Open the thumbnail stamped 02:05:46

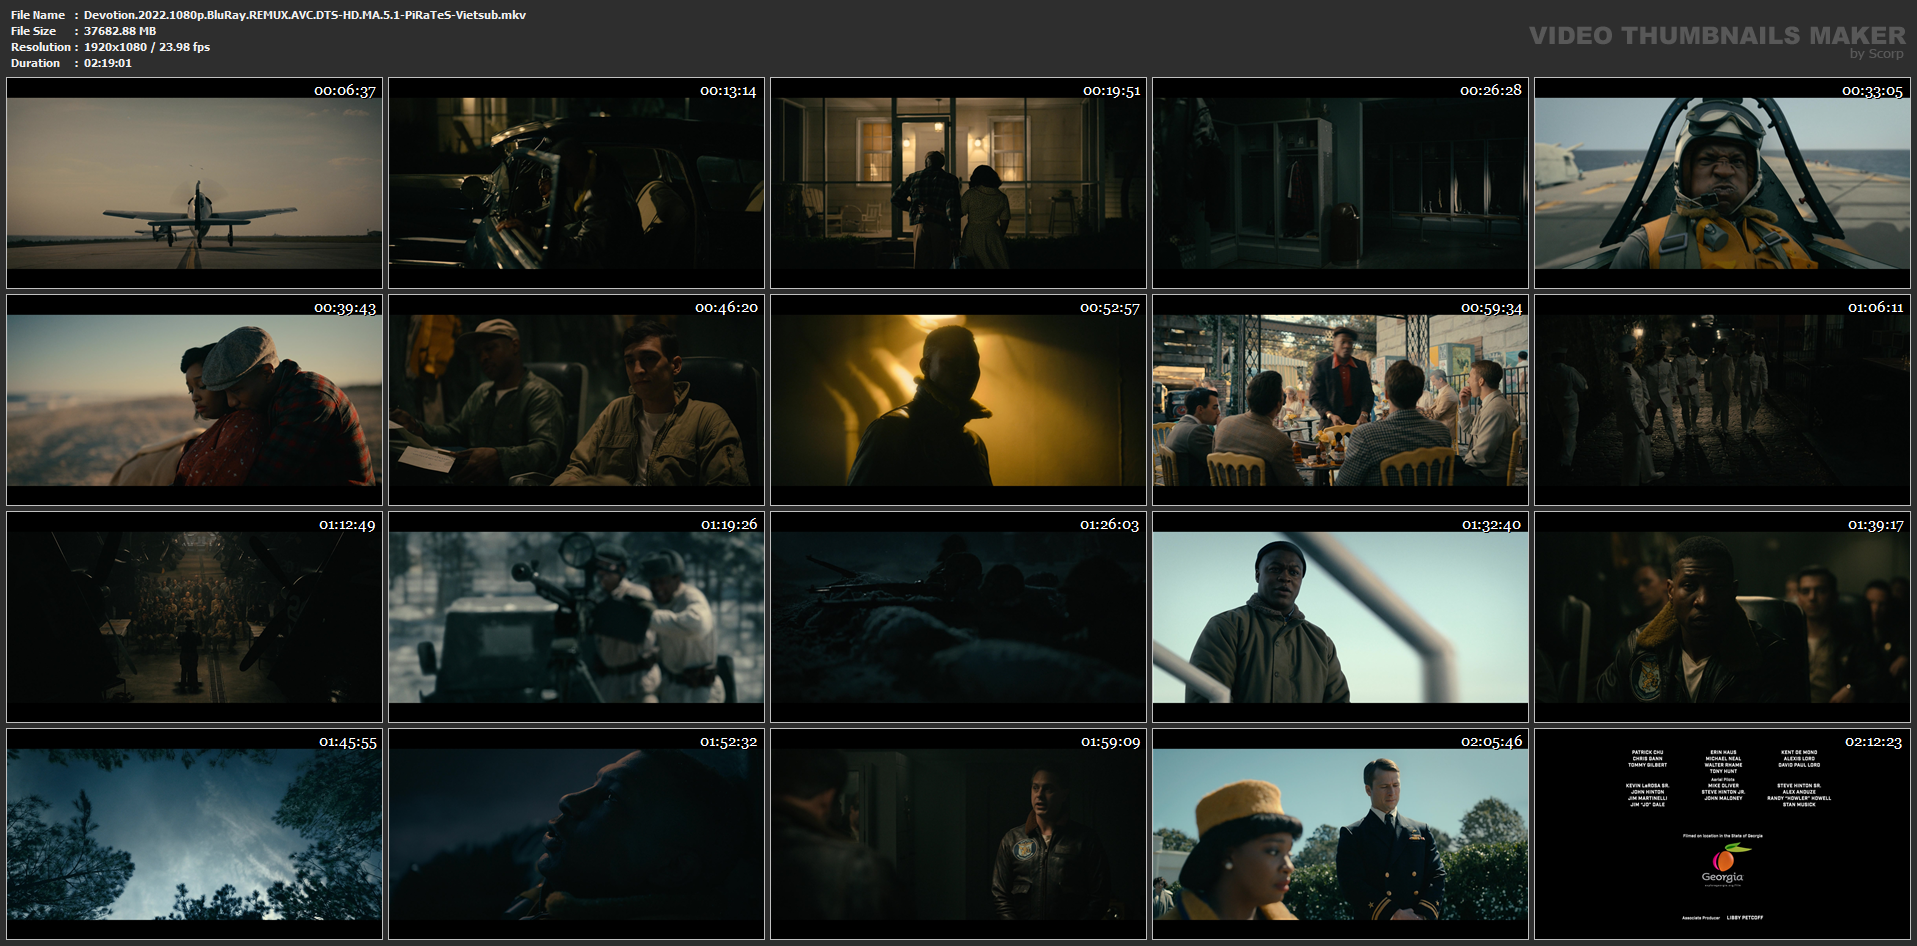(x=1340, y=834)
